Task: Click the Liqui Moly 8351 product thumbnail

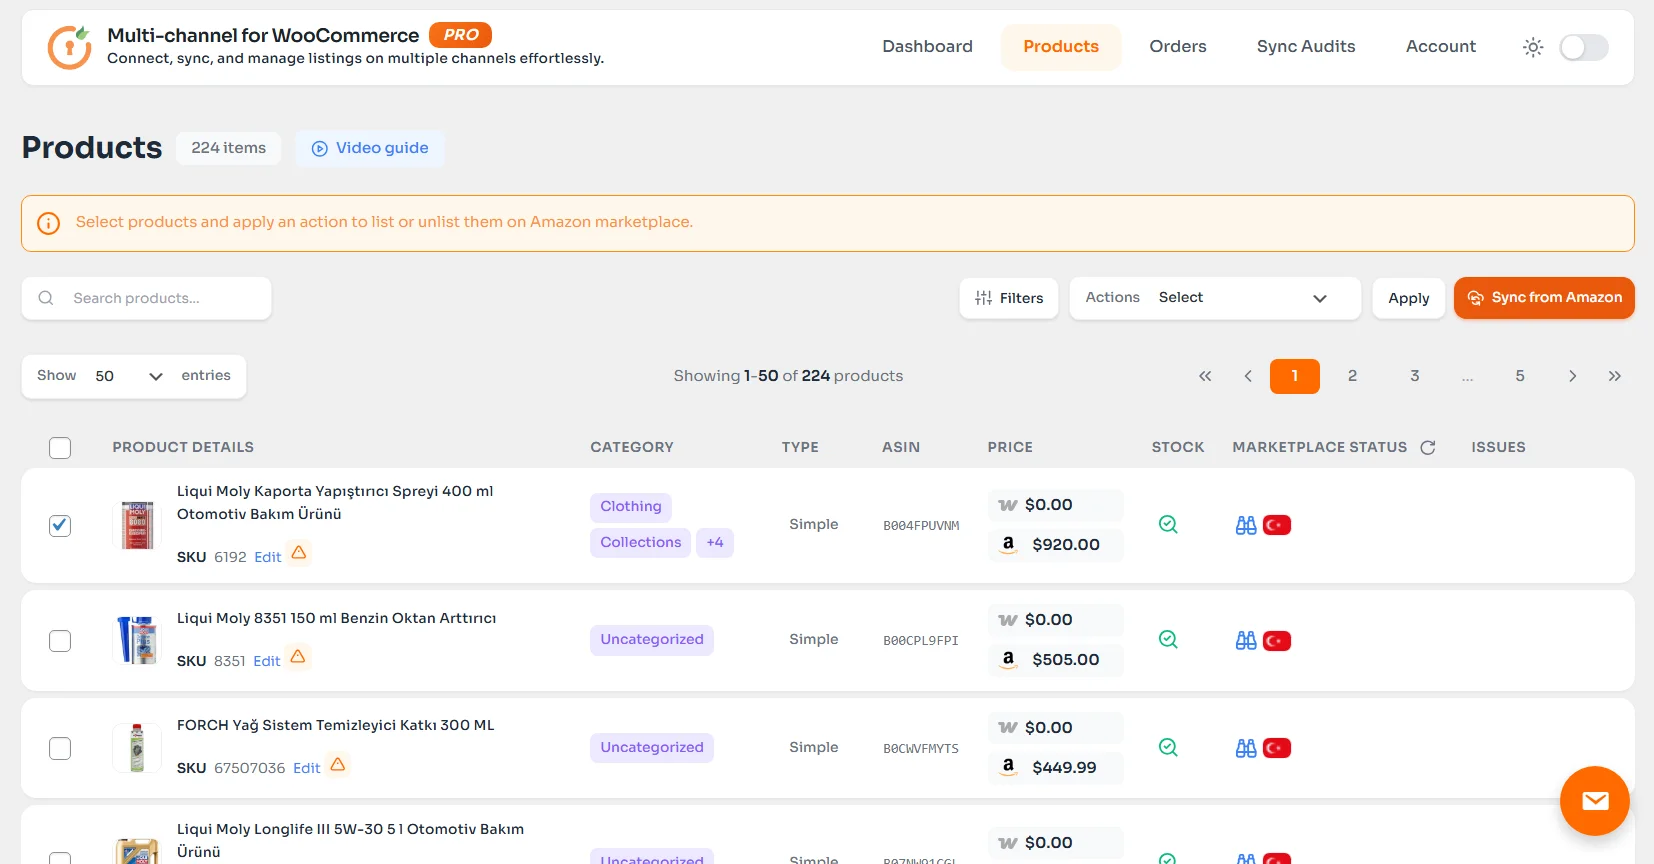Action: click(137, 640)
